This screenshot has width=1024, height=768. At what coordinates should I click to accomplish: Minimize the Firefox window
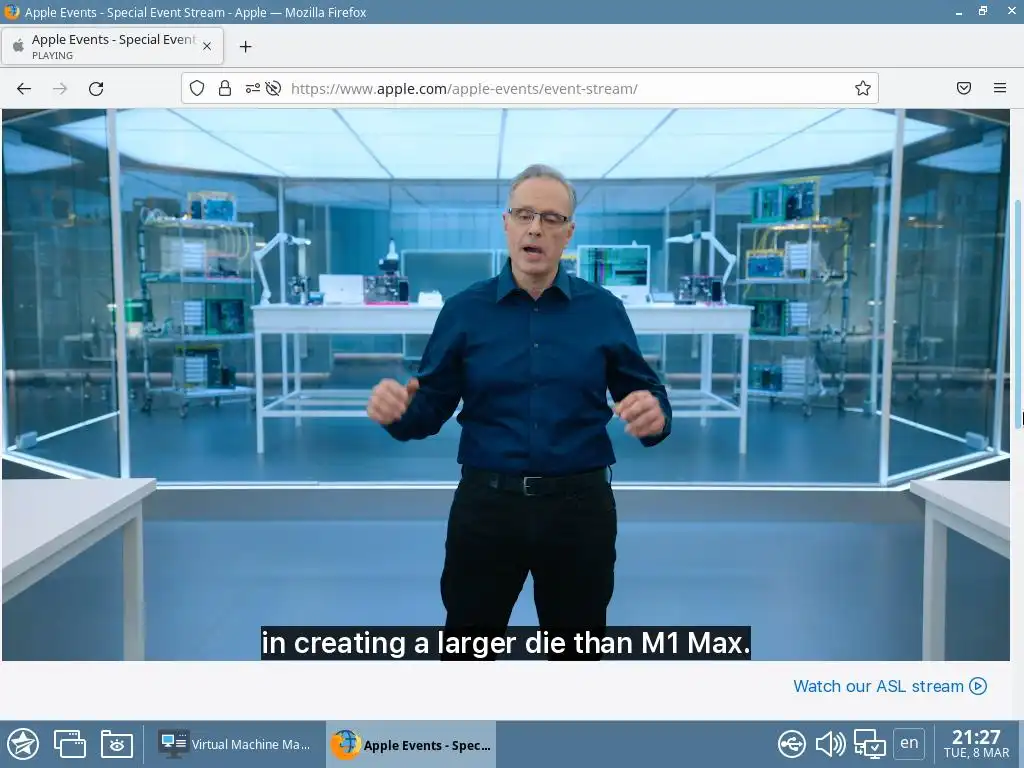point(959,12)
